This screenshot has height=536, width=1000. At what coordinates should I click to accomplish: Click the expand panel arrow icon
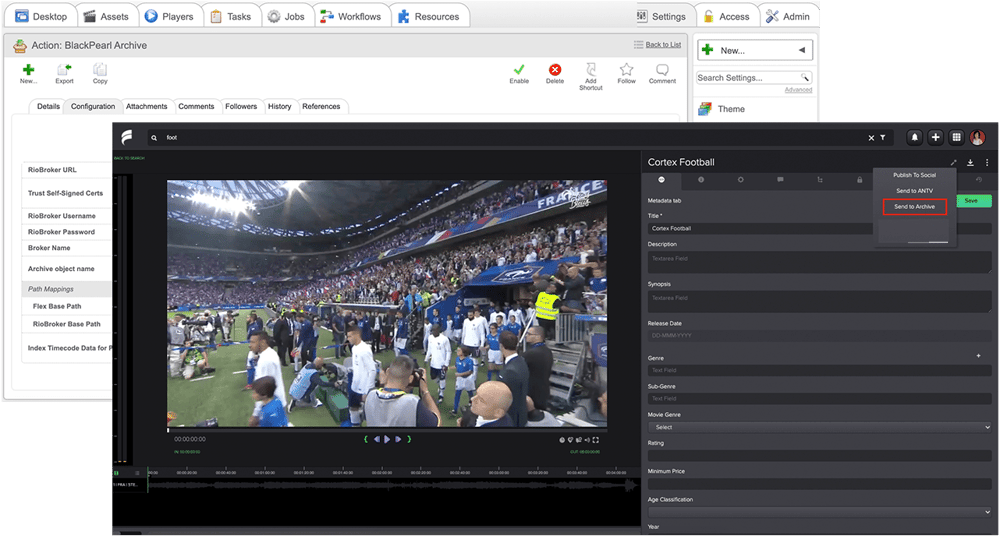pos(953,163)
